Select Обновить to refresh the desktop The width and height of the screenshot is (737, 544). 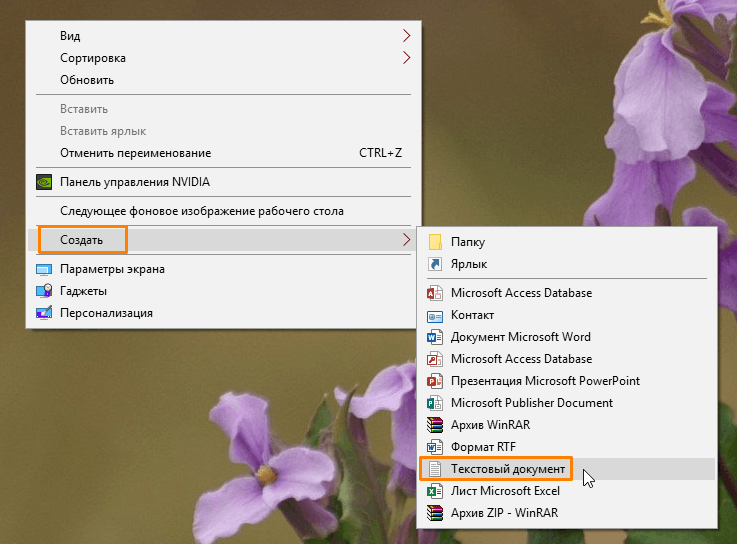tap(224, 80)
